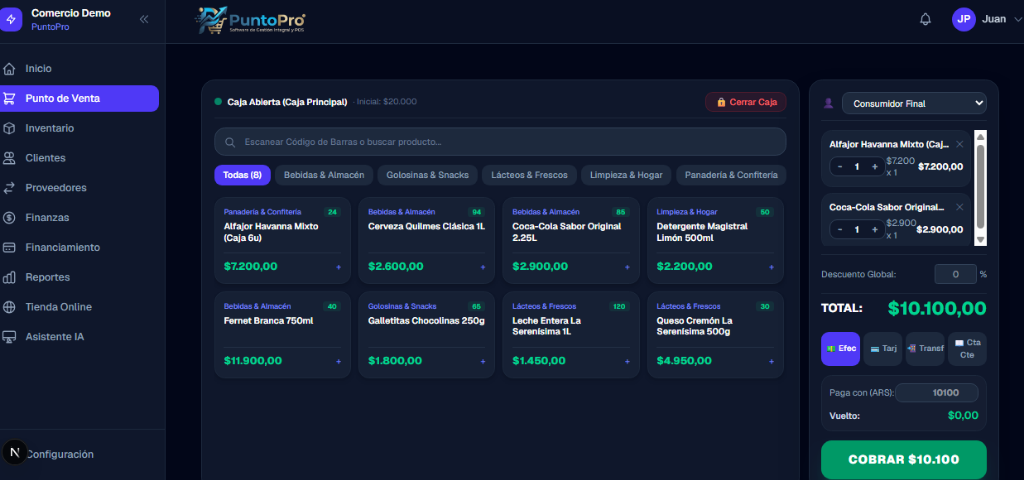Click the $10.100,00 total amount
This screenshot has width=1024, height=480.
[x=936, y=308]
